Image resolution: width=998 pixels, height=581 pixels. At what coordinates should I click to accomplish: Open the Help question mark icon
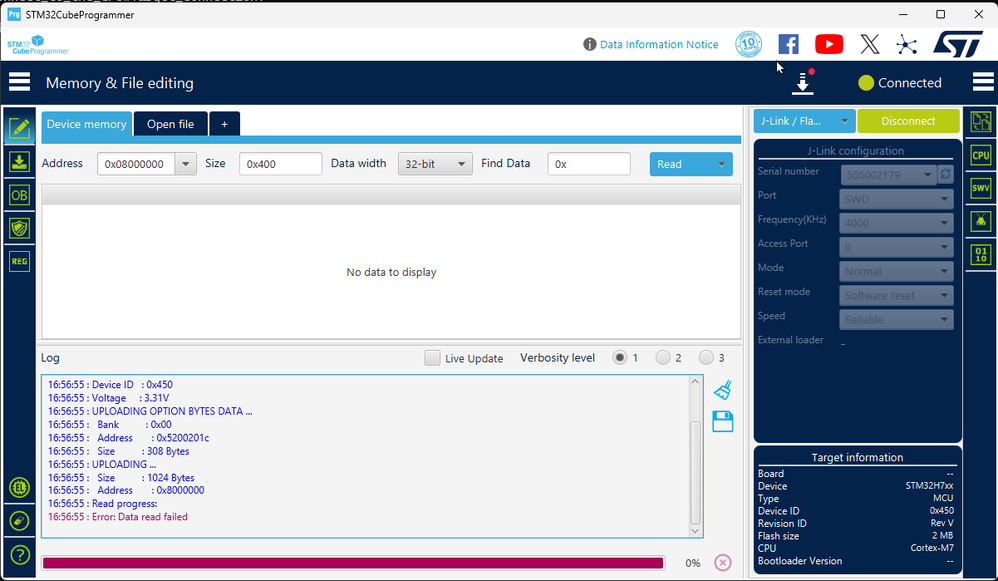(x=19, y=555)
